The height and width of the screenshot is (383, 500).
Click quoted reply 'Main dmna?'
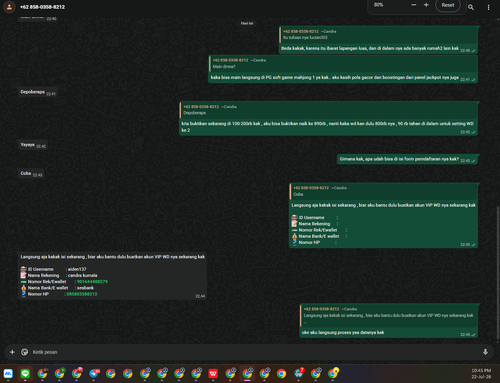pyautogui.click(x=343, y=63)
